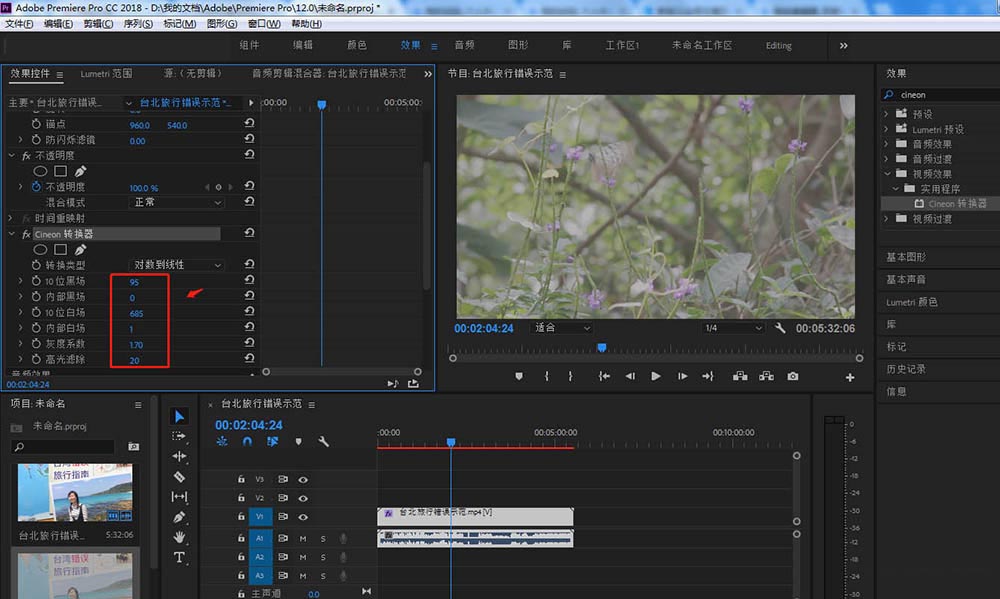The width and height of the screenshot is (1000, 599).
Task: Click the Add Marker icon in the timeline
Action: 298,441
